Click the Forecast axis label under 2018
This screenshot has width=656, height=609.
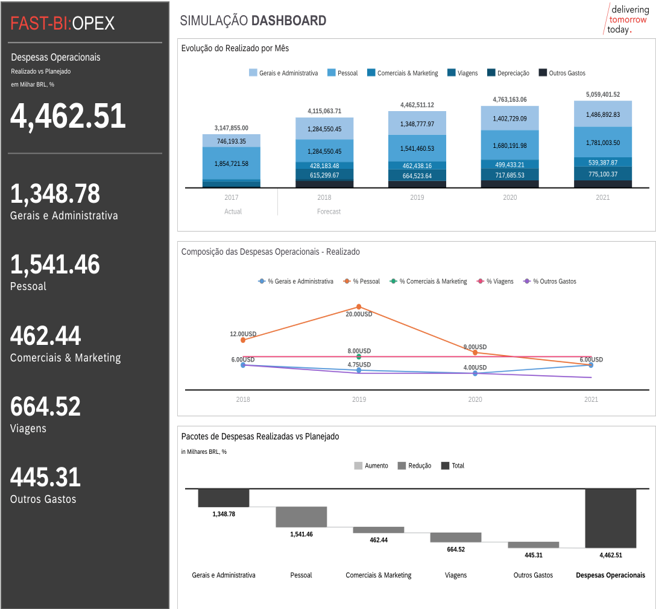tap(328, 211)
